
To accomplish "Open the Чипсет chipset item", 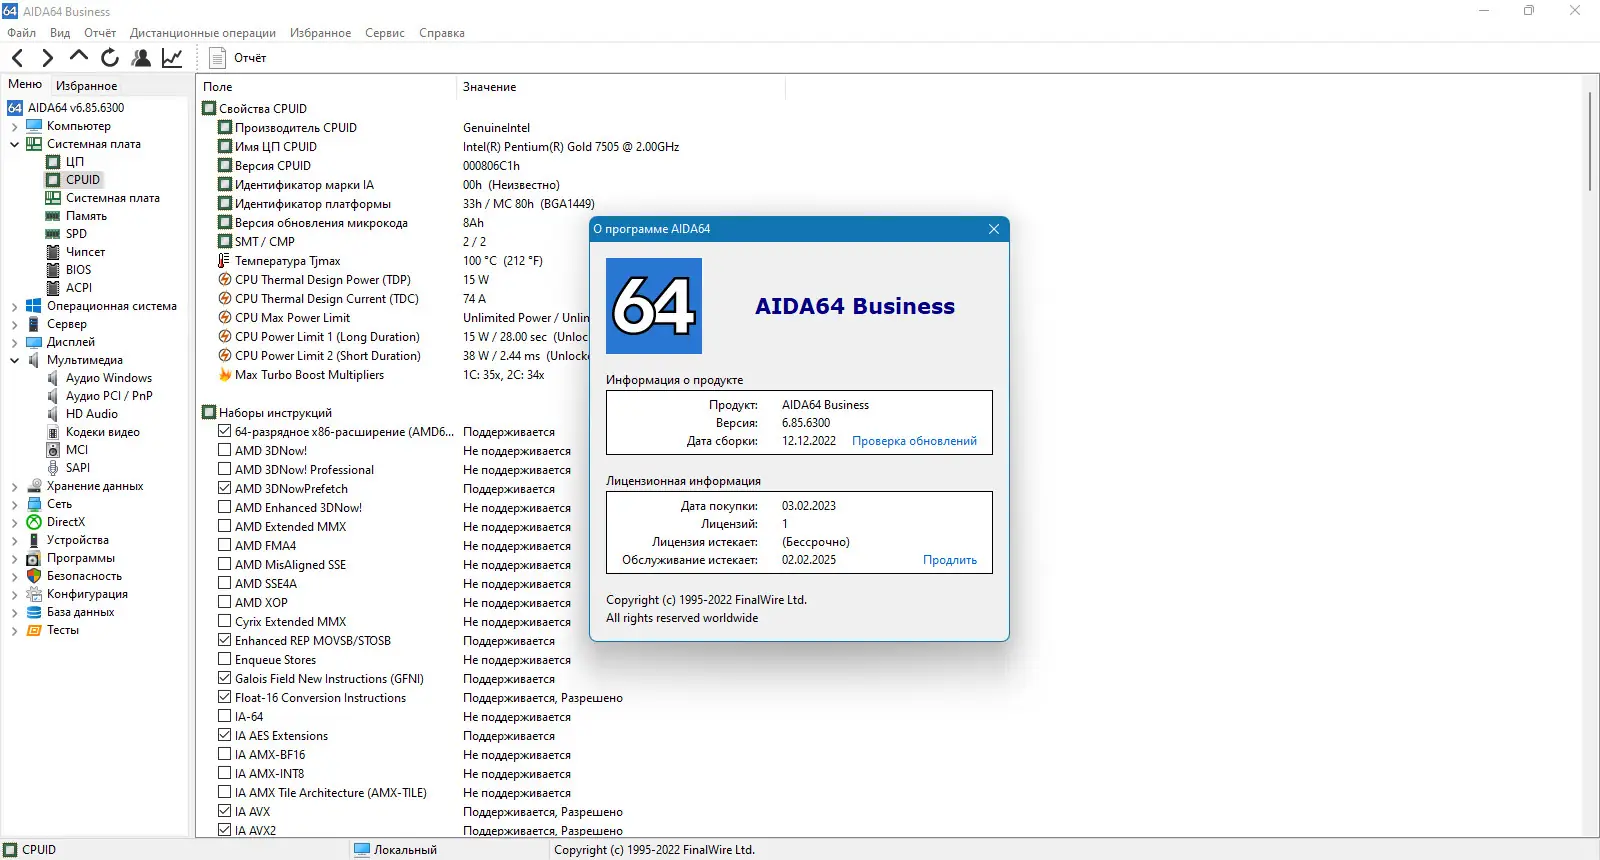I will tap(85, 252).
